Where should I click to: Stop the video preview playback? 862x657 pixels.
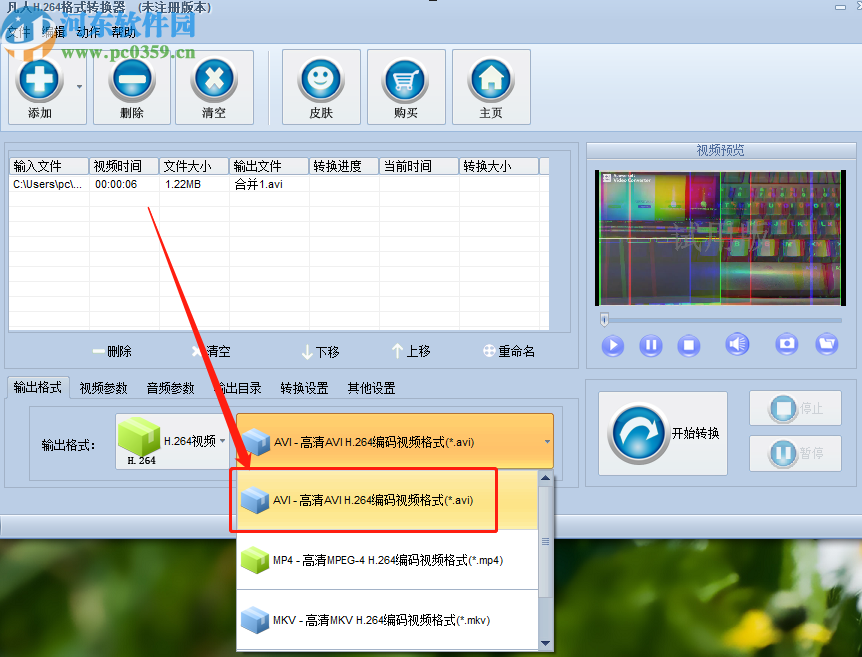pos(688,346)
